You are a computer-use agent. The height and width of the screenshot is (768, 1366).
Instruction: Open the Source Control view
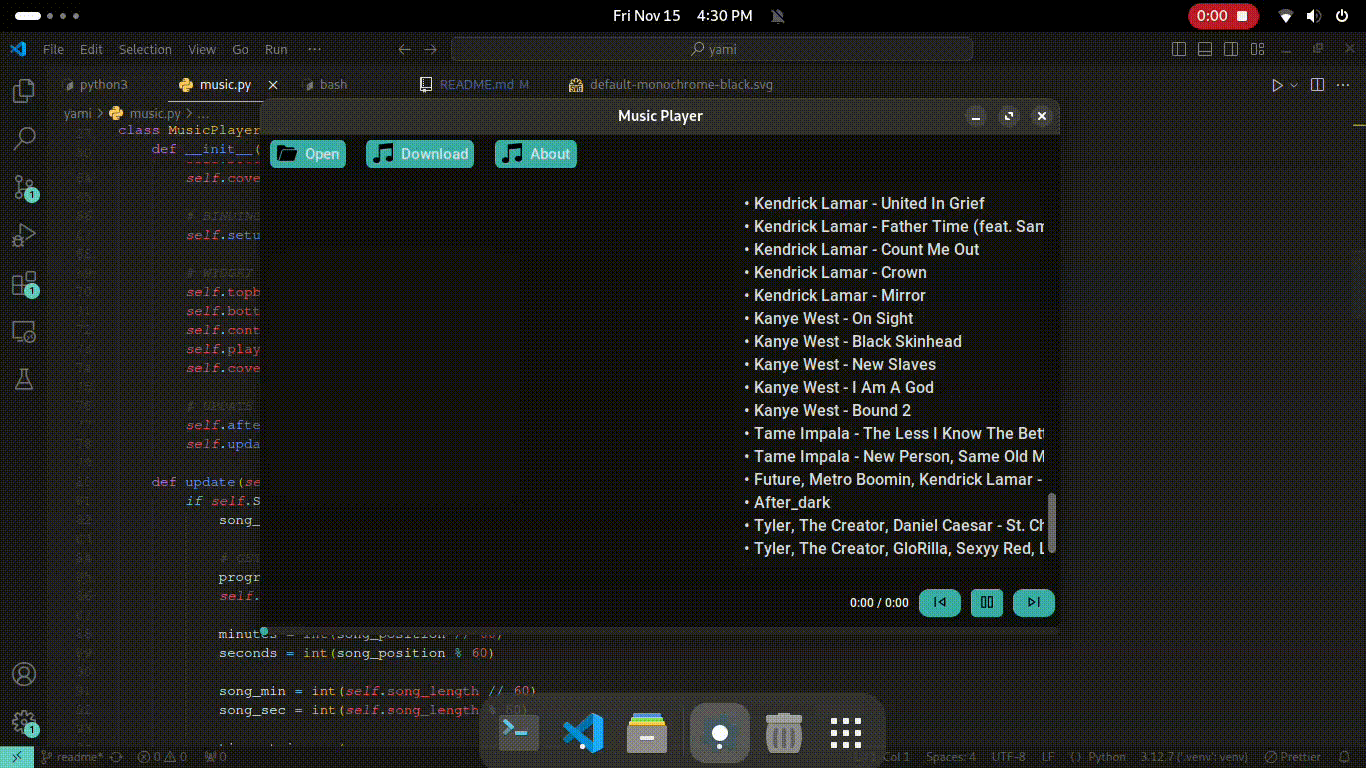pos(24,187)
